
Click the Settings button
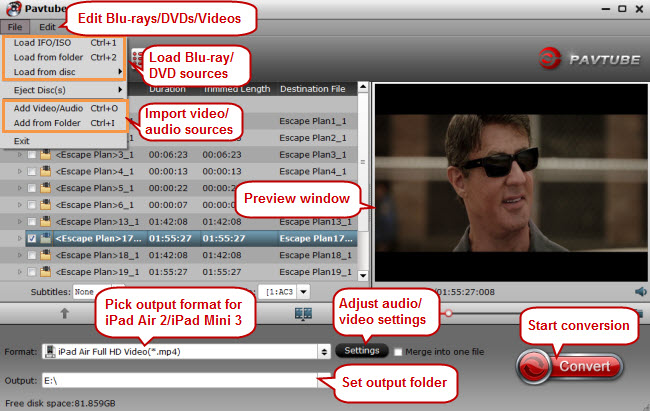(x=362, y=351)
